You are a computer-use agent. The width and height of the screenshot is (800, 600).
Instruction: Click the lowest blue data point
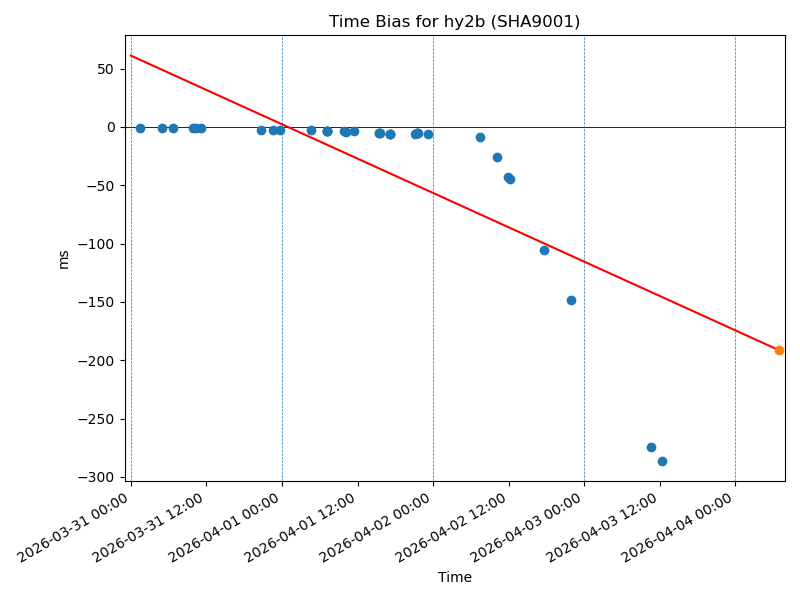coord(662,461)
